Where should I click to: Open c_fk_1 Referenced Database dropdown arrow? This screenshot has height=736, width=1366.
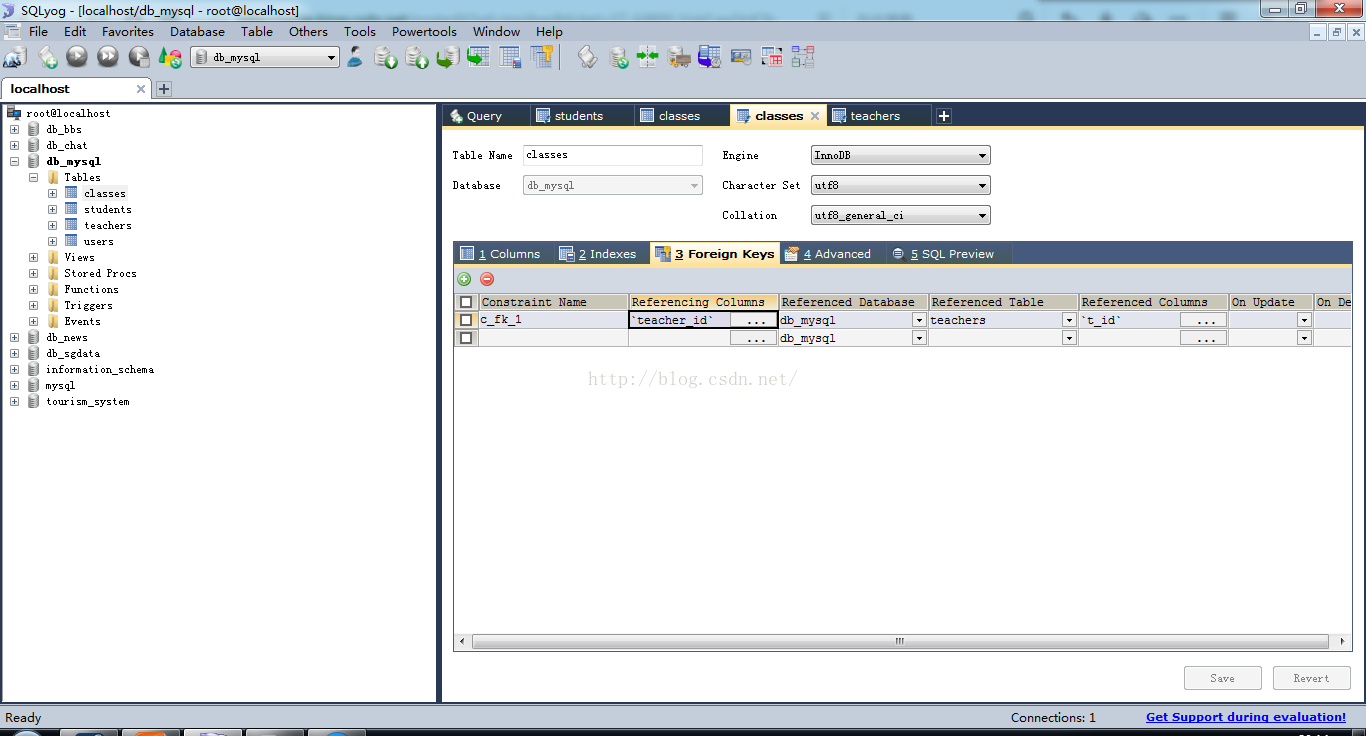coord(919,320)
